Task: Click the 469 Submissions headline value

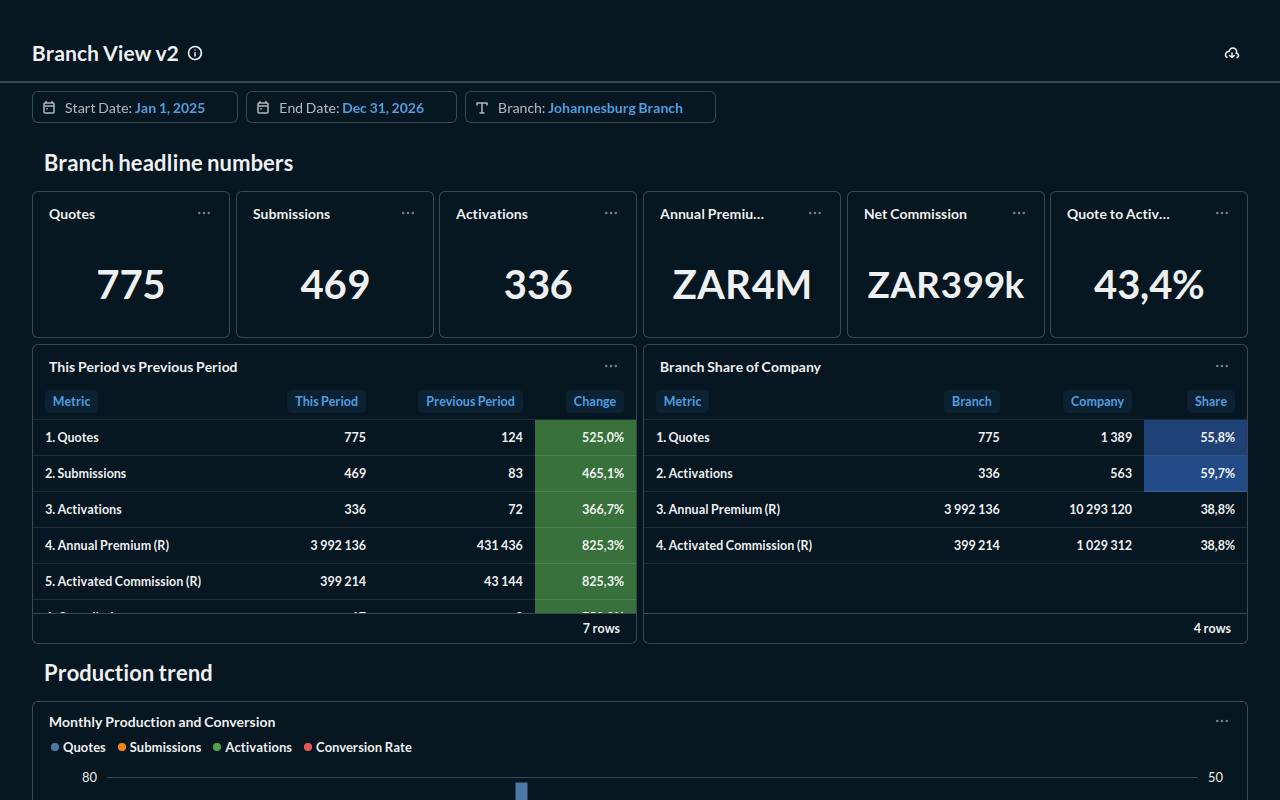Action: coord(335,285)
